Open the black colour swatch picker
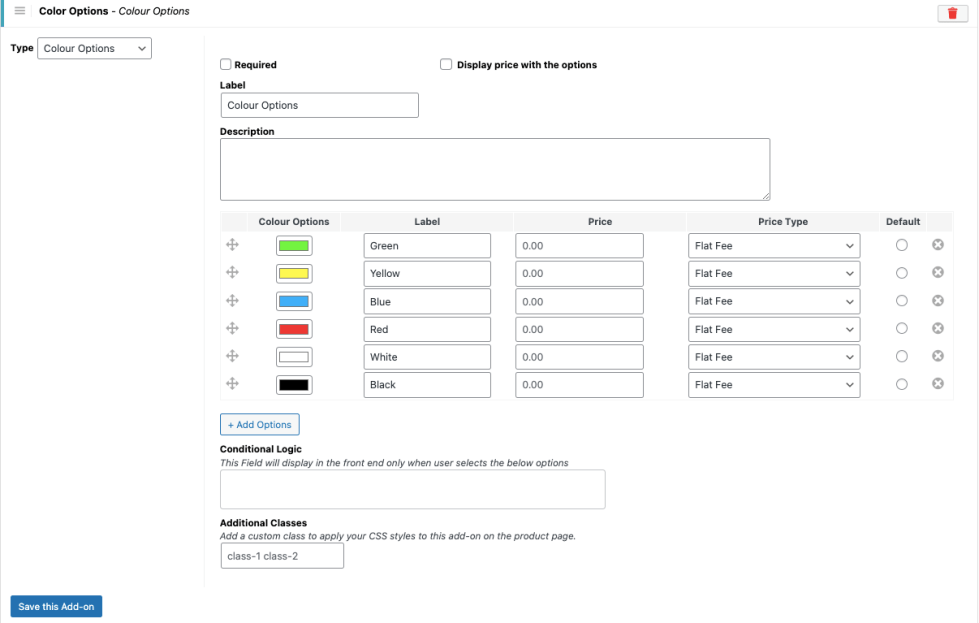The image size is (979, 623). (x=294, y=385)
